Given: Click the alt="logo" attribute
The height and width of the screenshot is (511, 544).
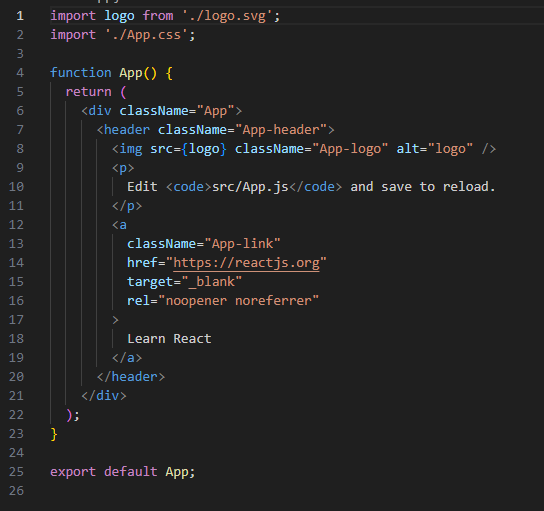Looking at the screenshot, I should [x=435, y=149].
